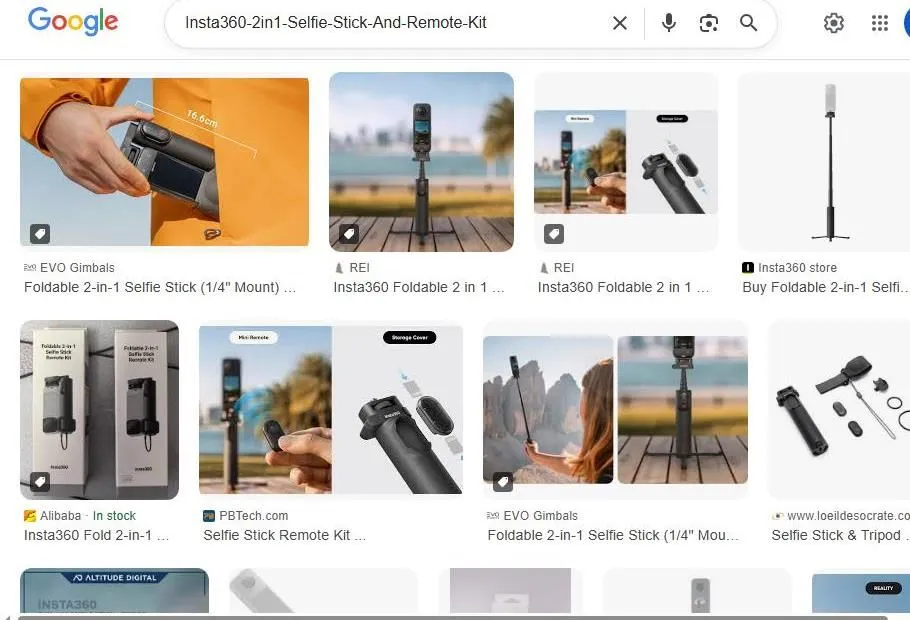
Task: Click 'Buy Foldable 2-in-1 Selfi...' title
Action: pos(825,287)
